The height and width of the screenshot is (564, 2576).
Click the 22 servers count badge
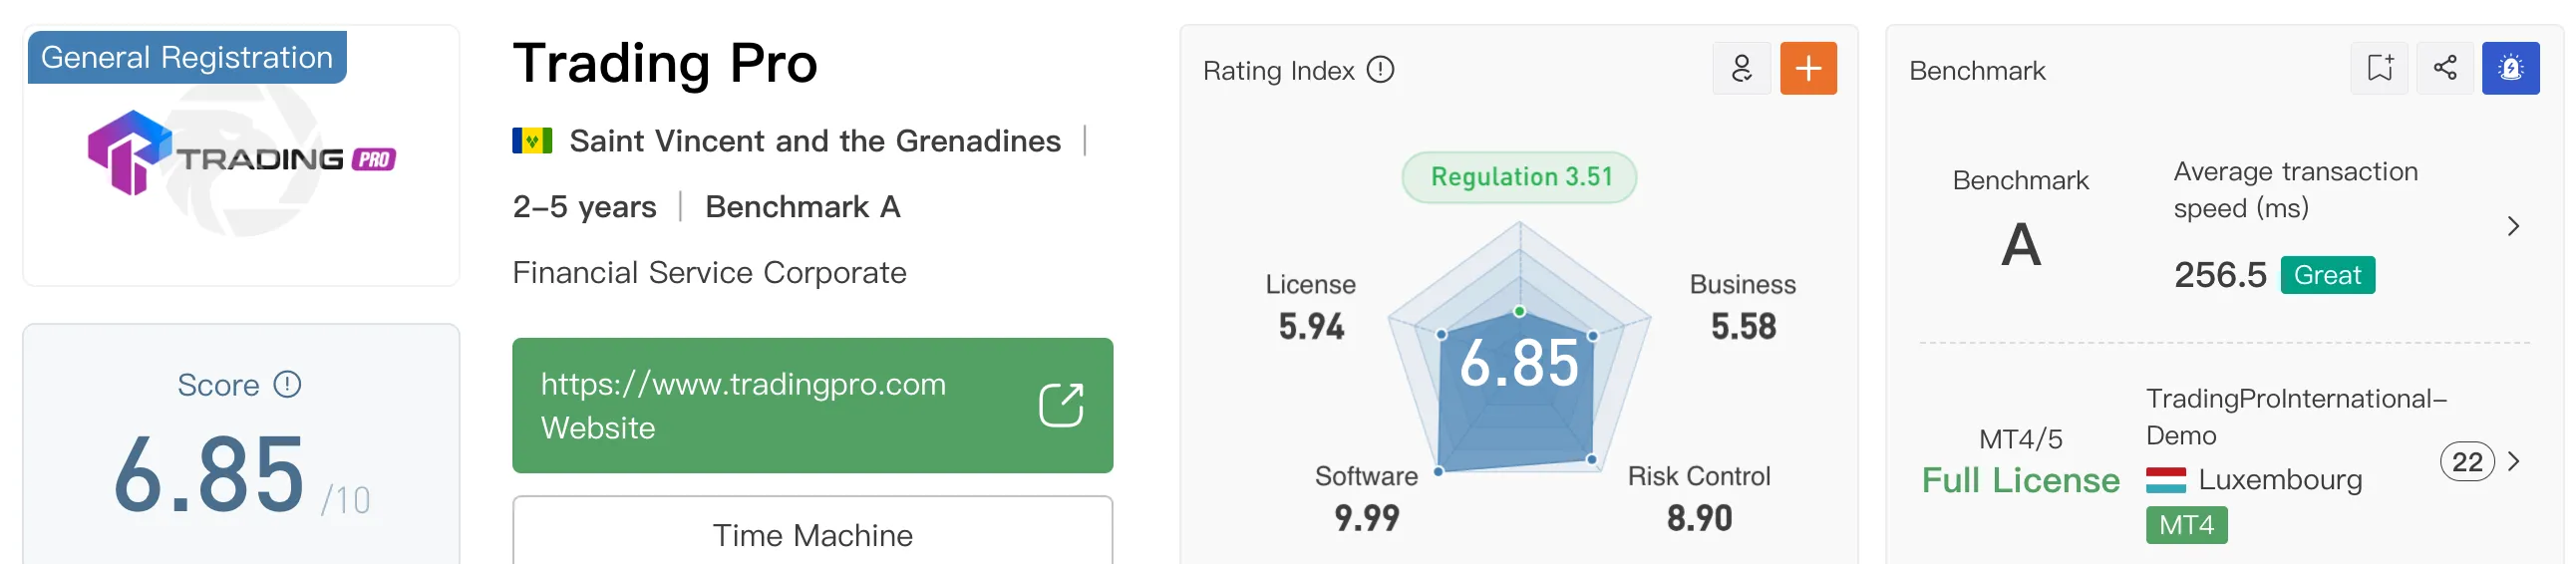tap(2467, 462)
